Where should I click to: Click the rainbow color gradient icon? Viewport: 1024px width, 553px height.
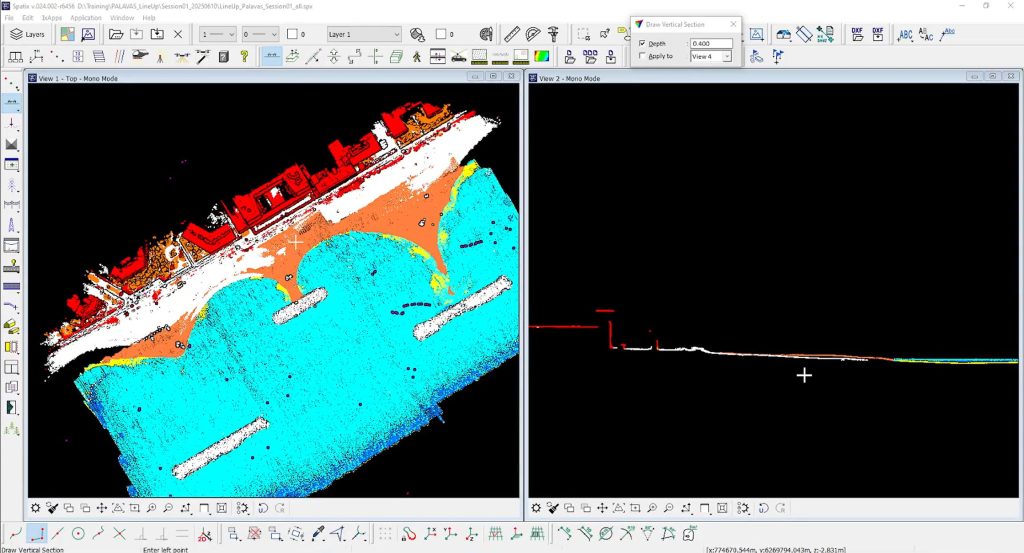(541, 57)
